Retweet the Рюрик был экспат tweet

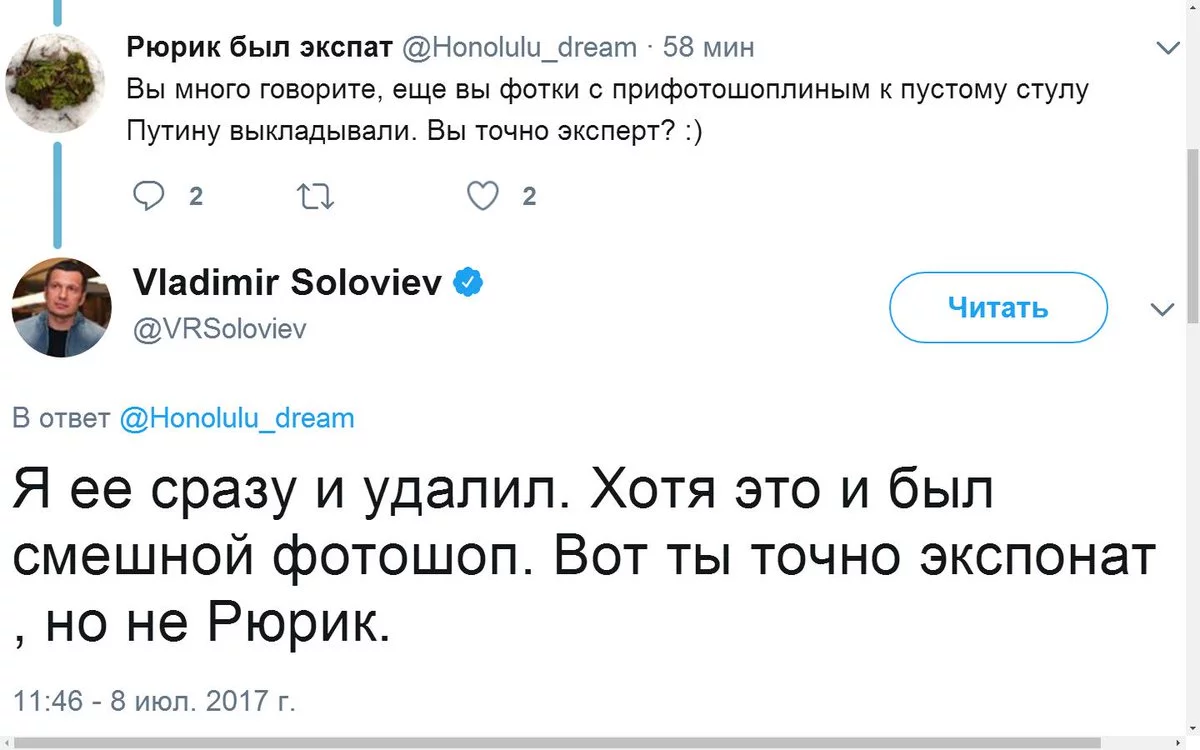(x=316, y=197)
